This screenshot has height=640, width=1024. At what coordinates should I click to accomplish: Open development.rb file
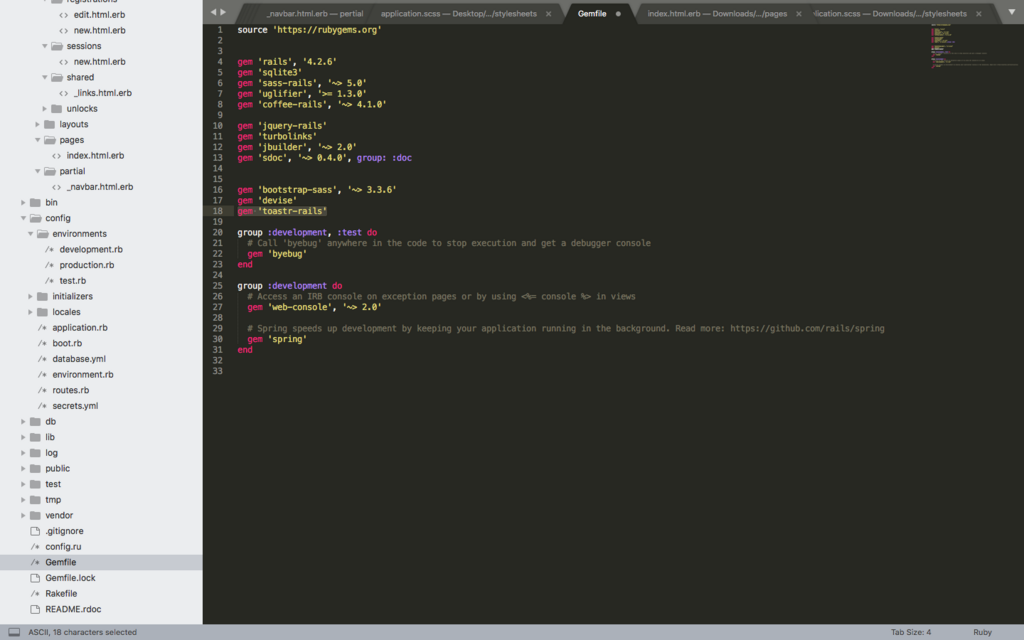click(91, 249)
